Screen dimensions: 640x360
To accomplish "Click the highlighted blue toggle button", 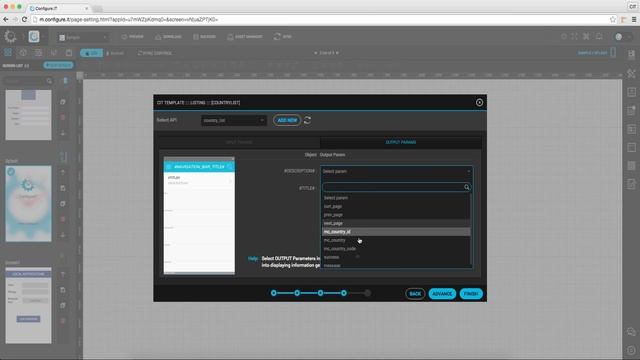I will pyautogui.click(x=91, y=53).
